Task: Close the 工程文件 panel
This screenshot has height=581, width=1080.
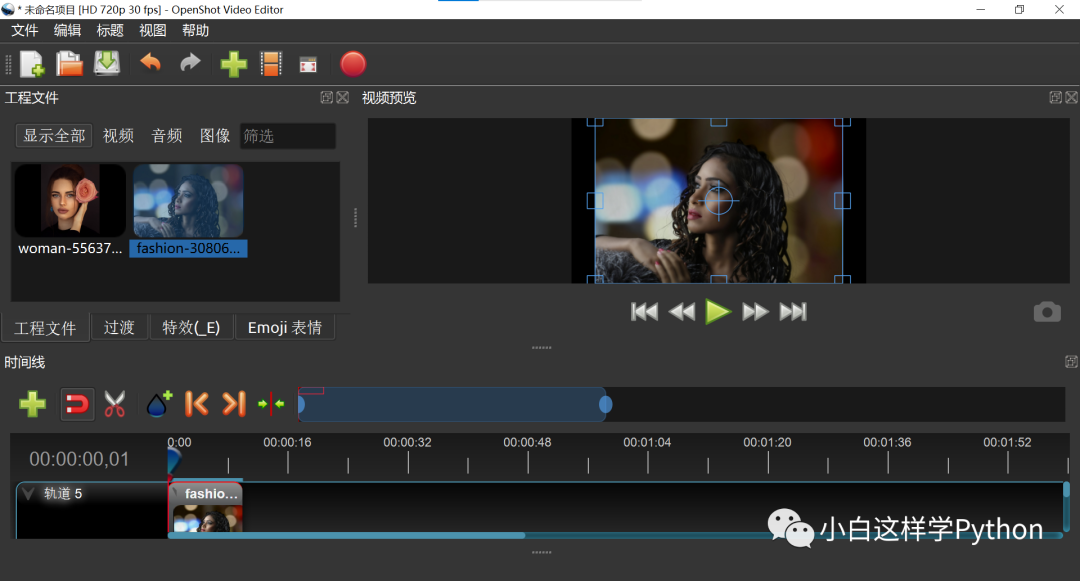Action: (342, 98)
